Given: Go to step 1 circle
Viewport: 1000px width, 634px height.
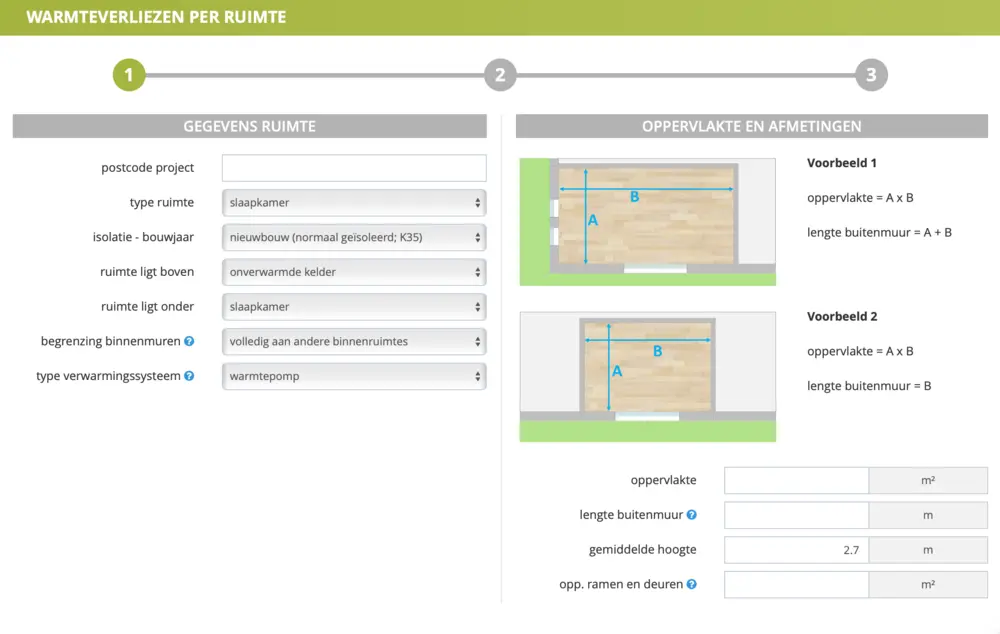Looking at the screenshot, I should 129,75.
